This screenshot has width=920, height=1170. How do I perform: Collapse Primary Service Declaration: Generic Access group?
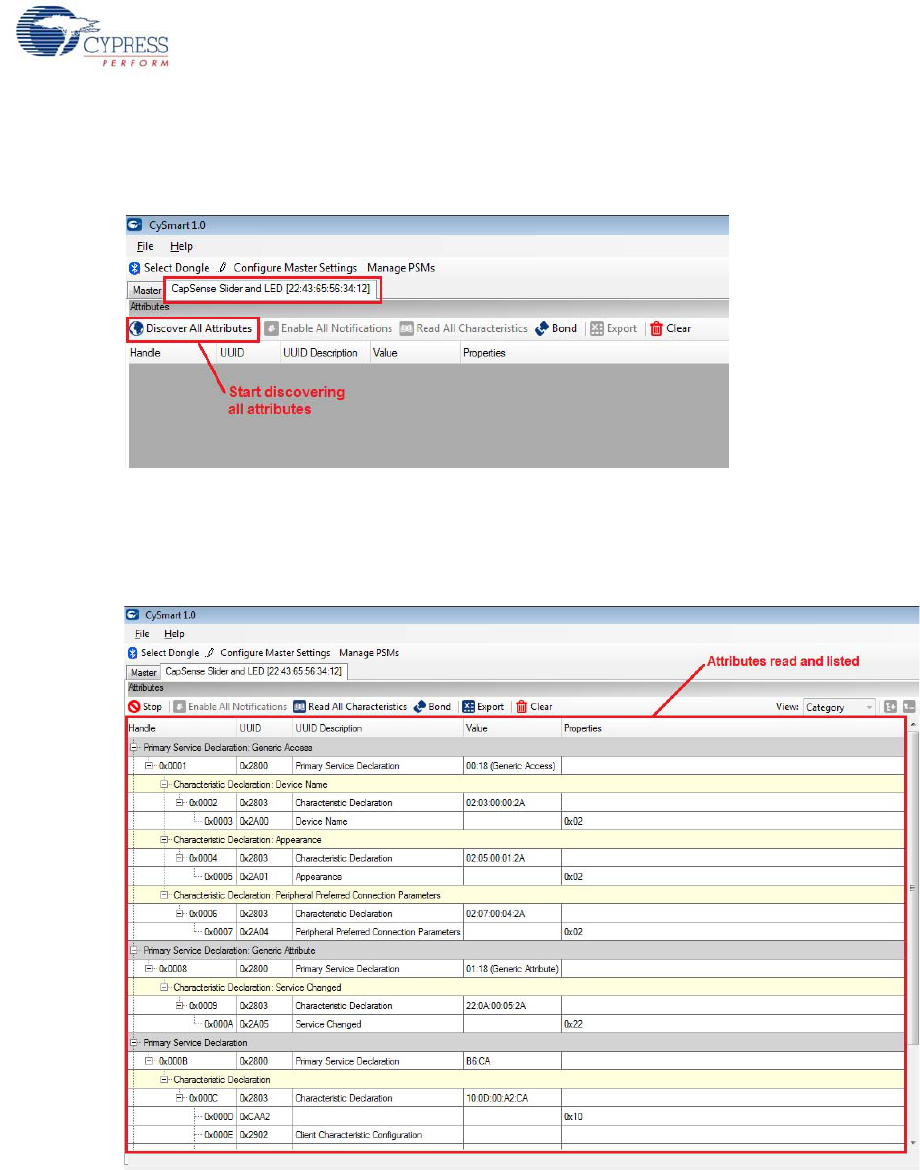[134, 747]
